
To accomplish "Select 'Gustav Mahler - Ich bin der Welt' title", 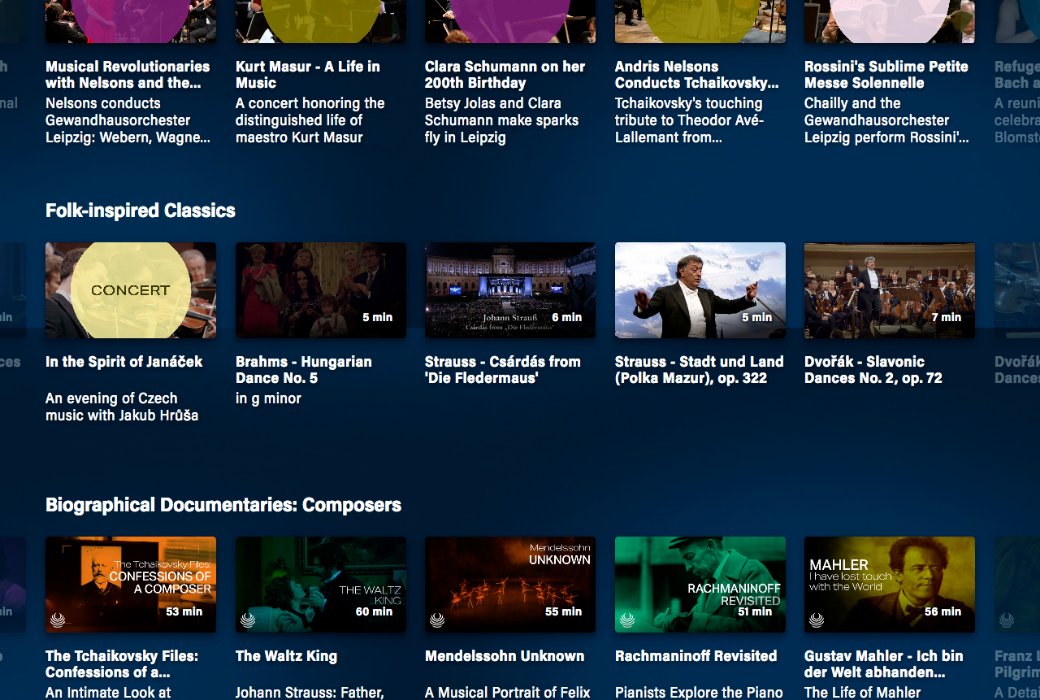I will pos(883,664).
